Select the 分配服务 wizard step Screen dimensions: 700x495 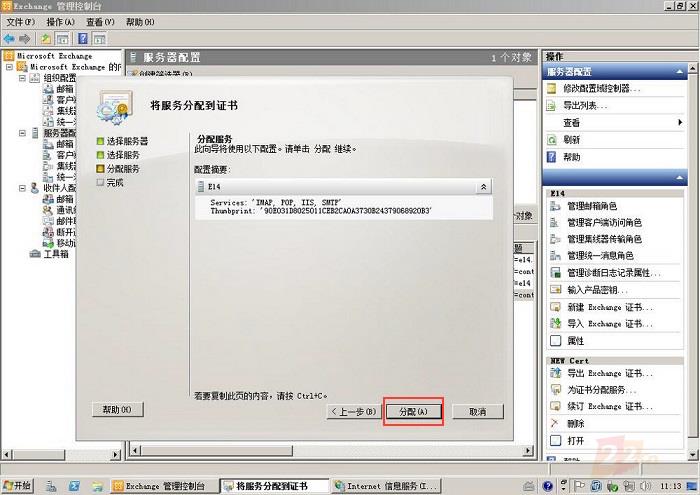click(118, 169)
